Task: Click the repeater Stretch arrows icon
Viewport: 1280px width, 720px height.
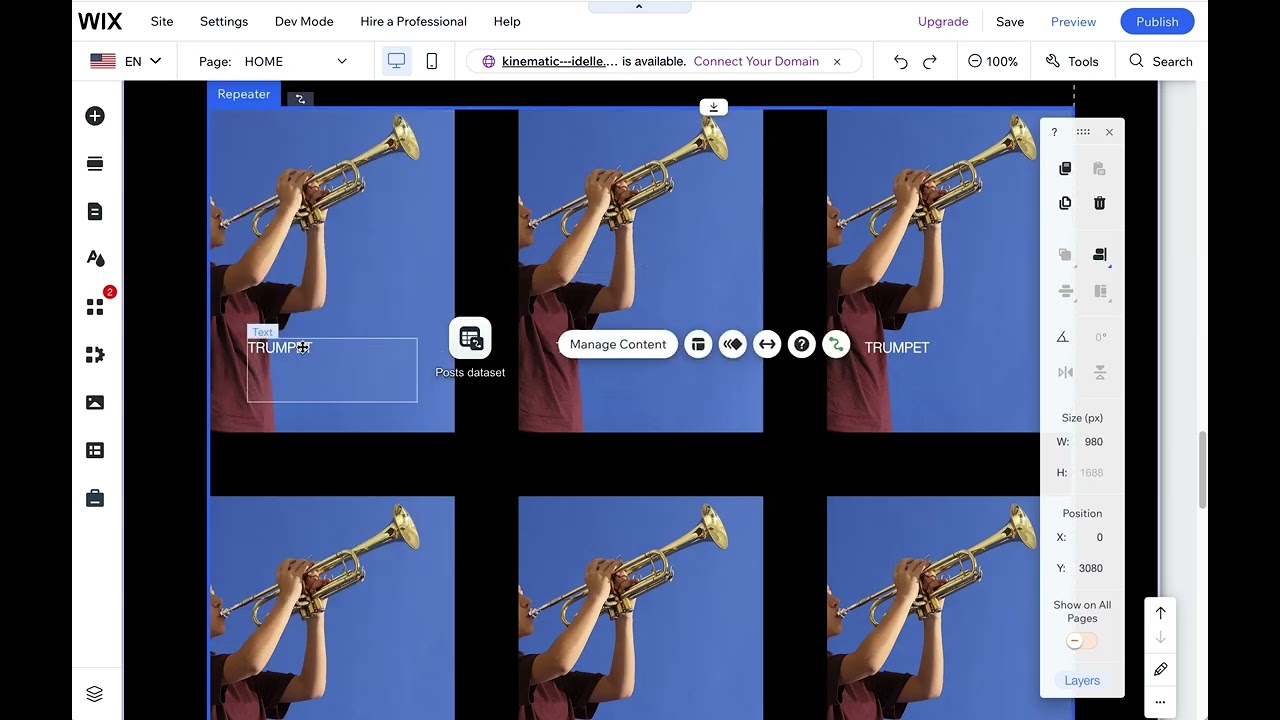Action: point(767,344)
